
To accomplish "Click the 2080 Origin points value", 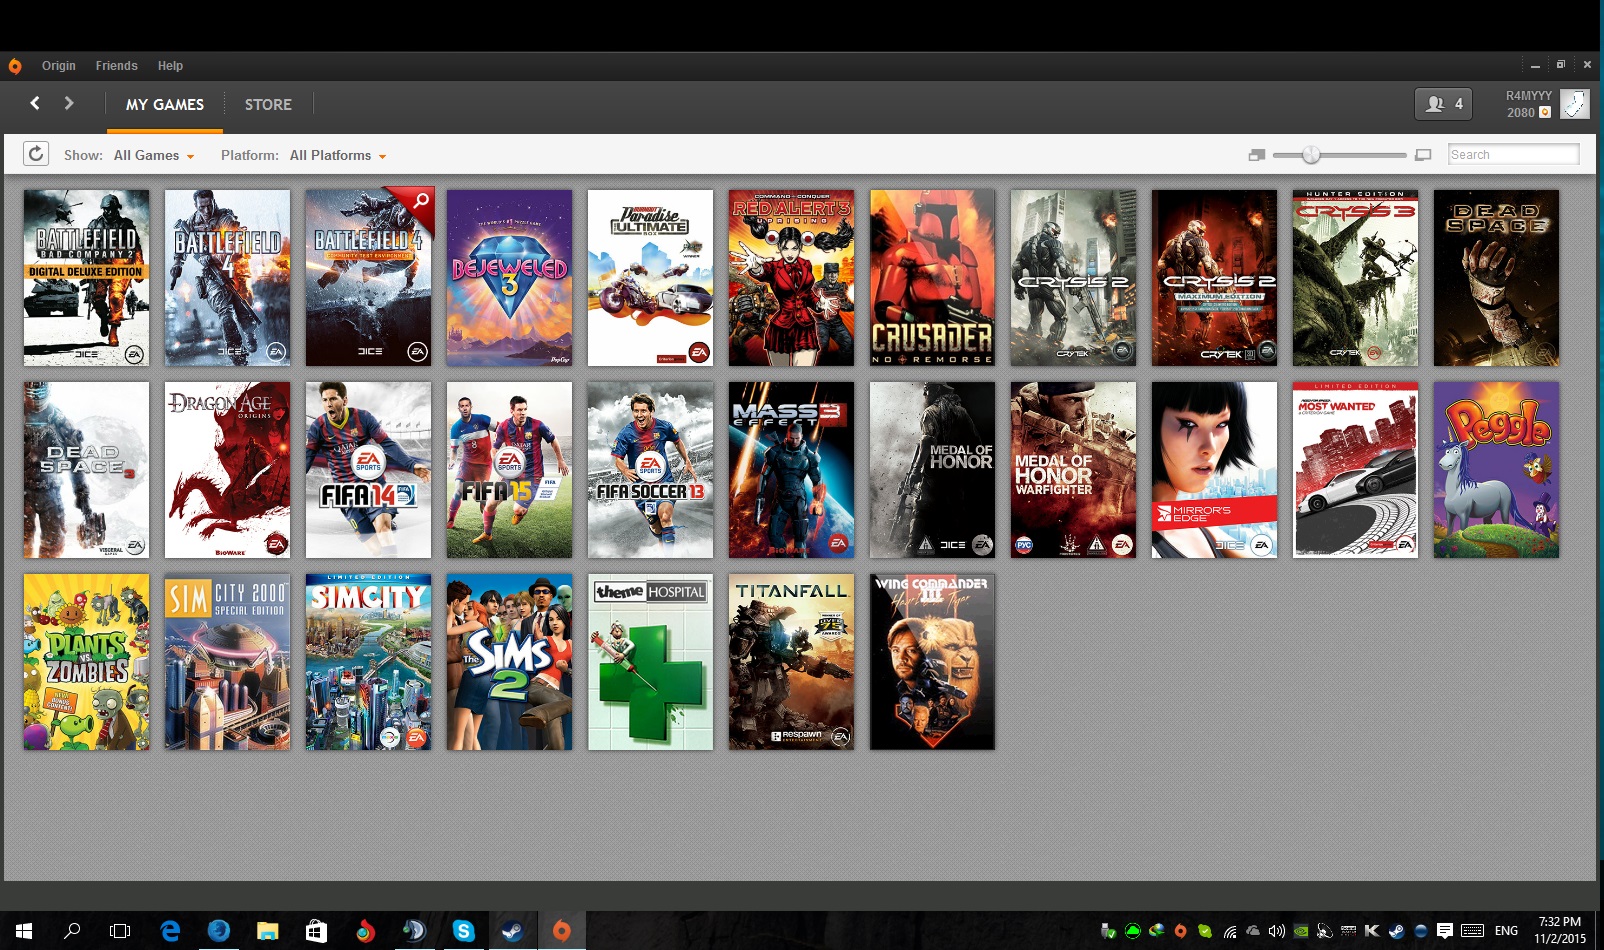I will (x=1520, y=113).
